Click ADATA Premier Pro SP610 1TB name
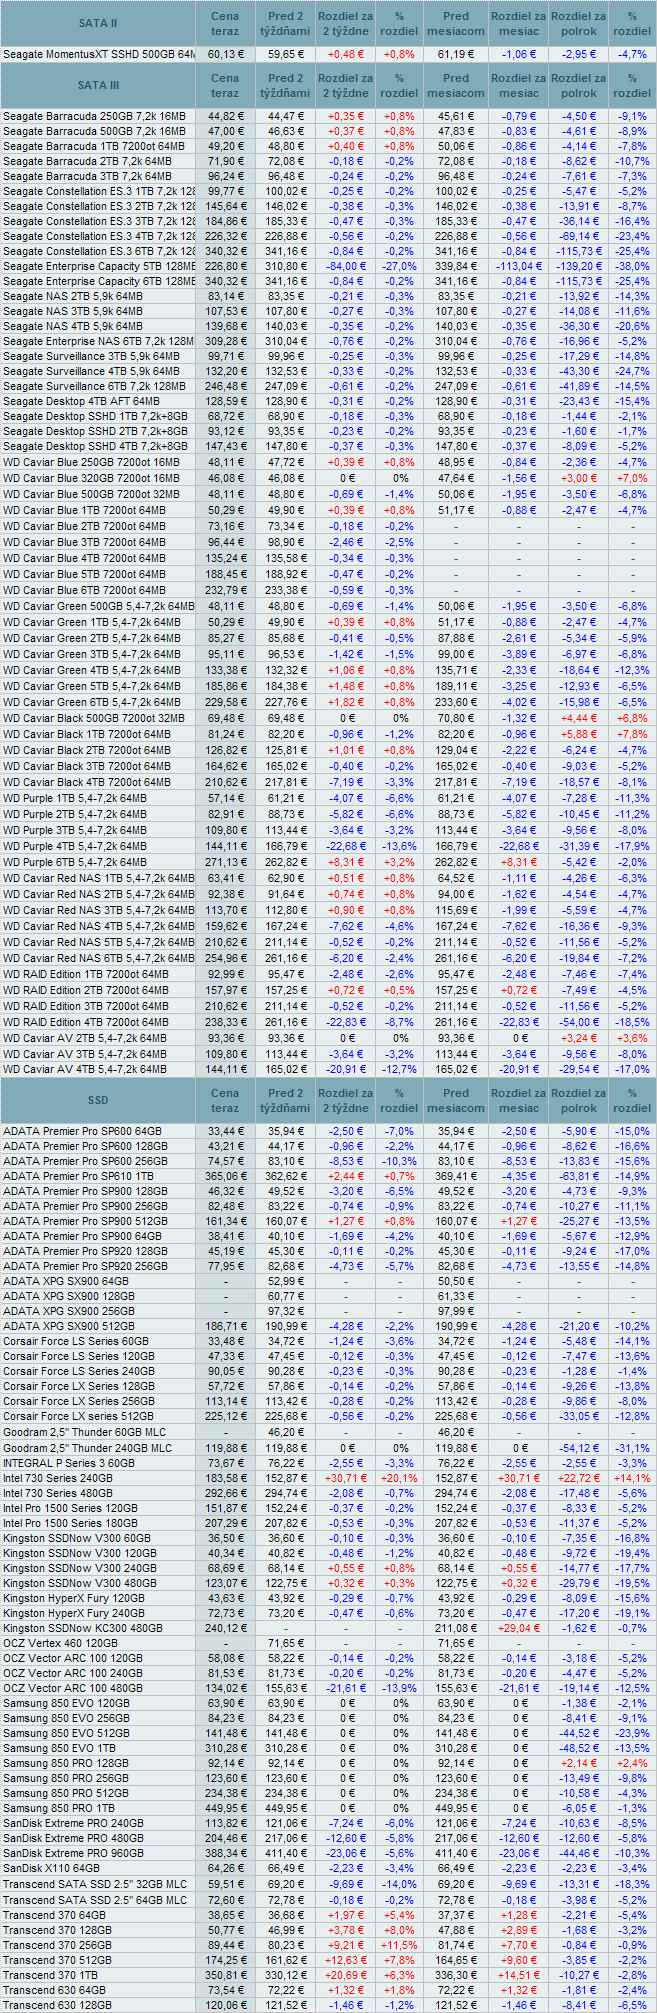Viewport: 657px width, 2013px height. pos(77,1176)
